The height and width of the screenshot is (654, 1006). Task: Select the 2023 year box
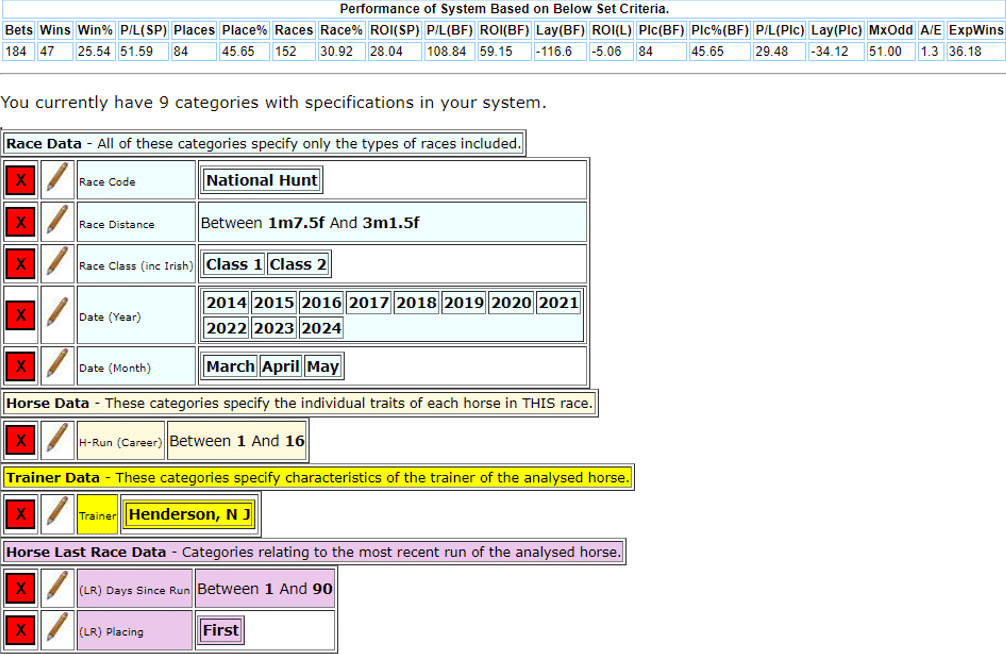[274, 329]
